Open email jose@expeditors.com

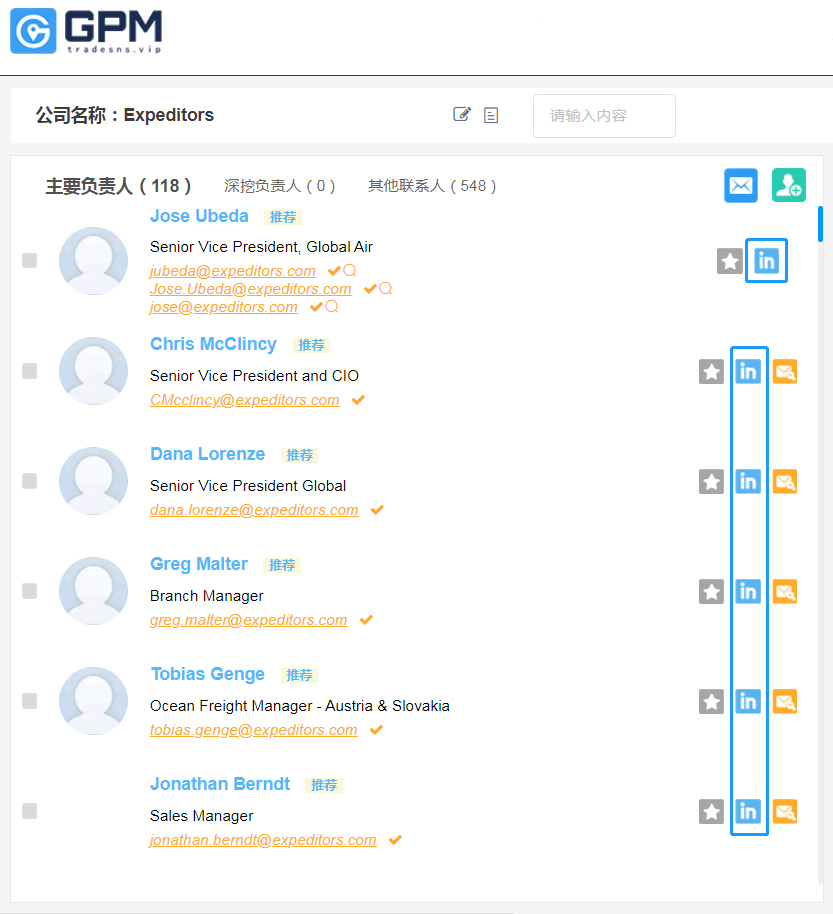(224, 307)
